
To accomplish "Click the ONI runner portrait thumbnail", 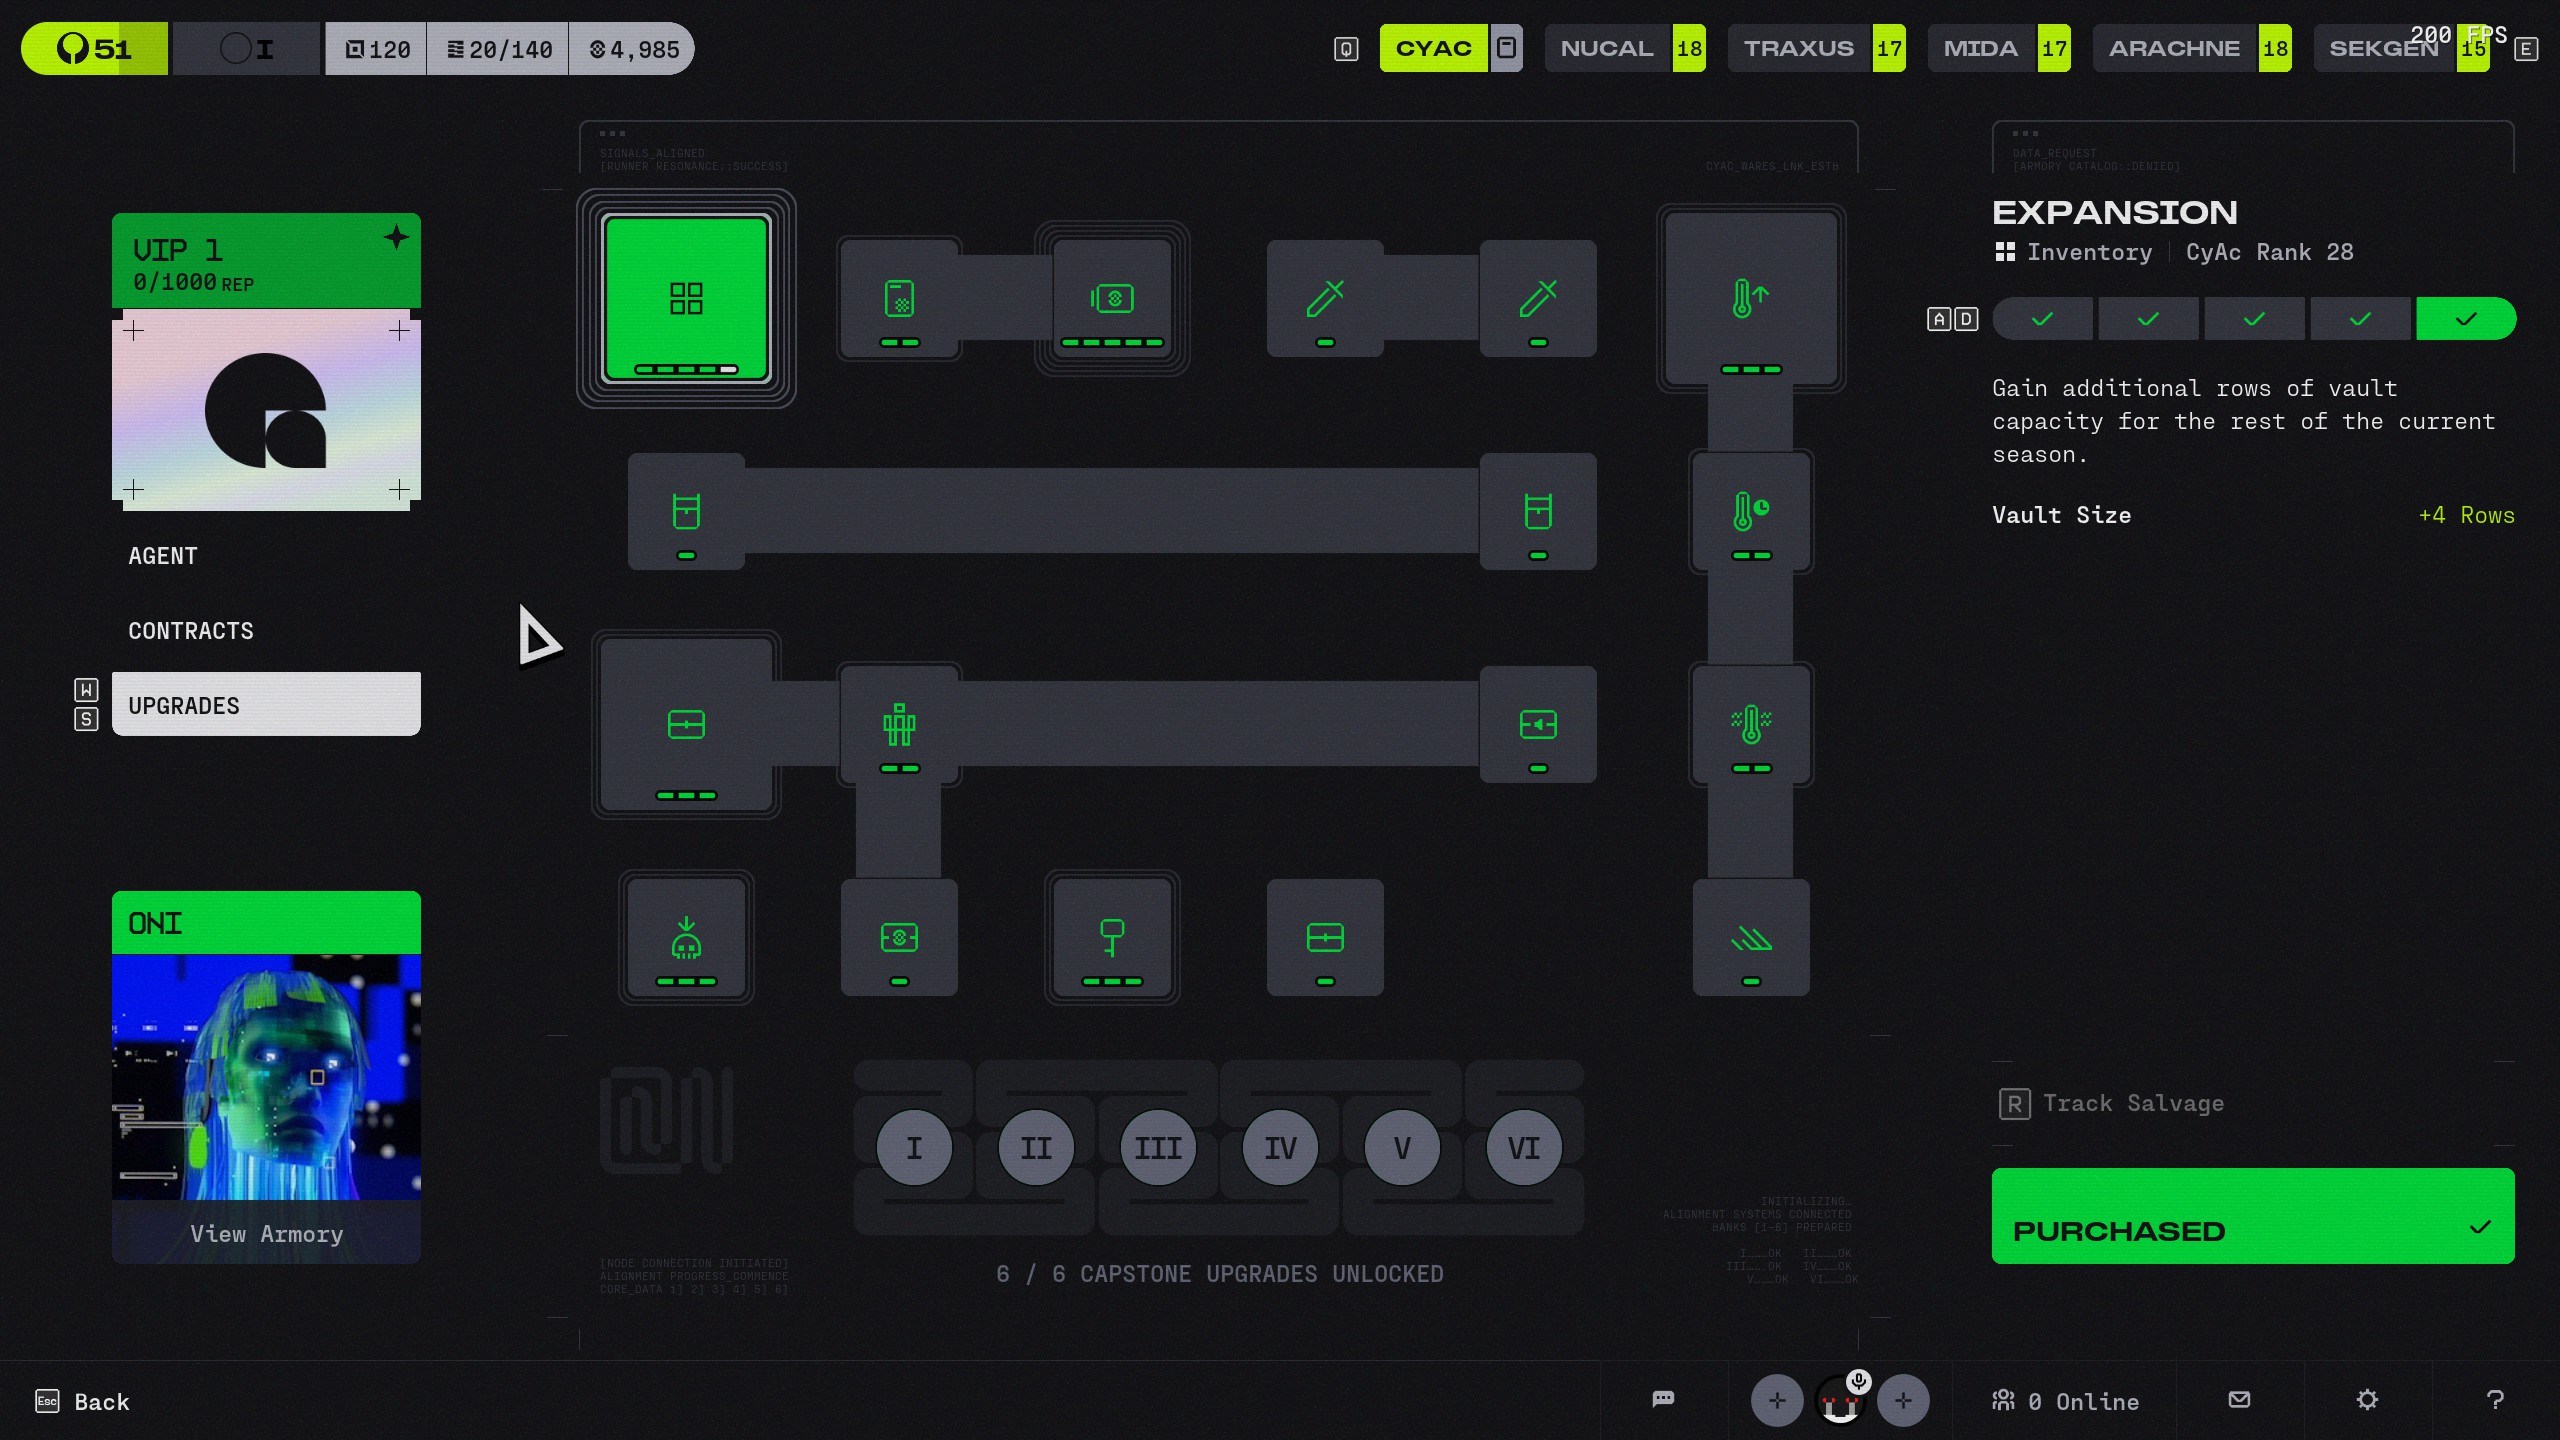I will (266, 1076).
